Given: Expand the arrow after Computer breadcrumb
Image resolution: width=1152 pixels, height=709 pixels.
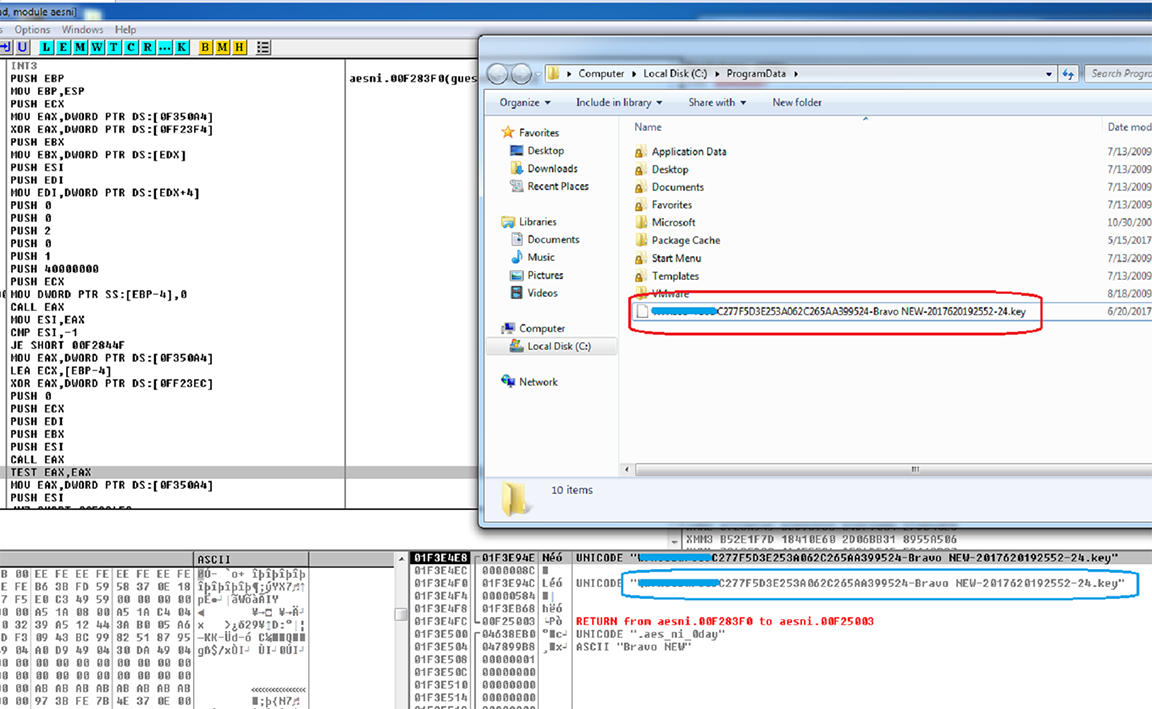Looking at the screenshot, I should point(634,73).
